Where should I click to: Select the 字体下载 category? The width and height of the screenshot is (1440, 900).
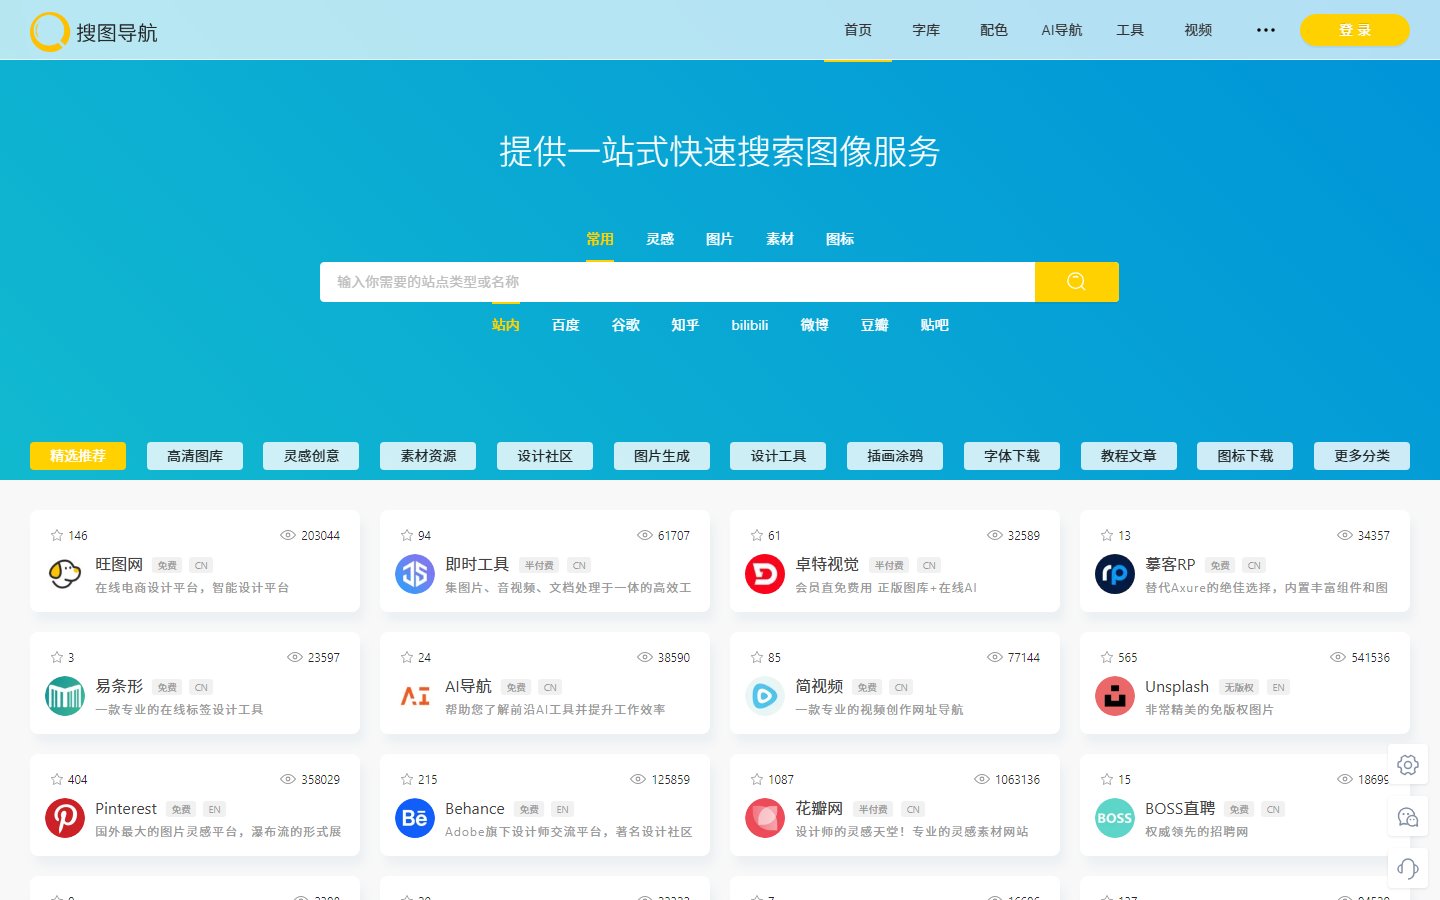click(1012, 456)
